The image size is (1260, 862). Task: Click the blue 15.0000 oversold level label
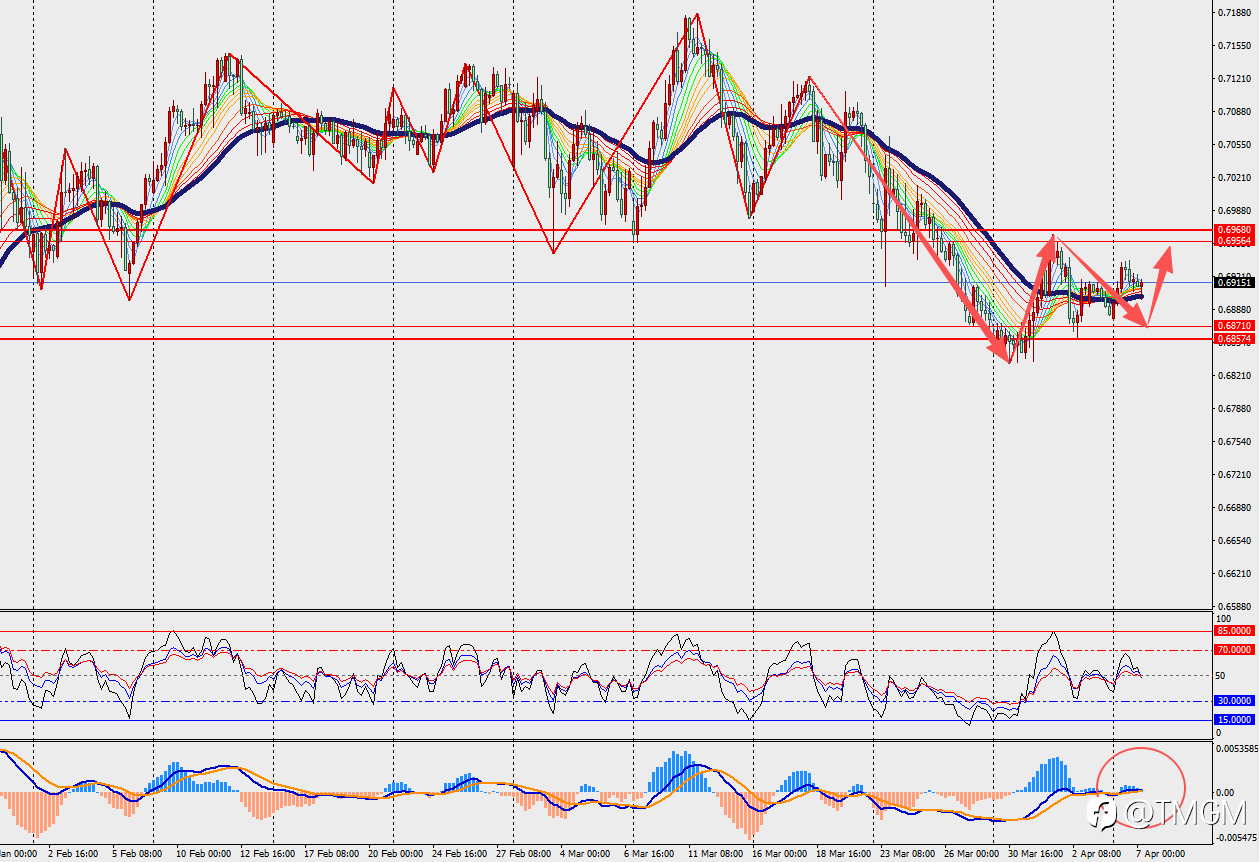pyautogui.click(x=1233, y=720)
